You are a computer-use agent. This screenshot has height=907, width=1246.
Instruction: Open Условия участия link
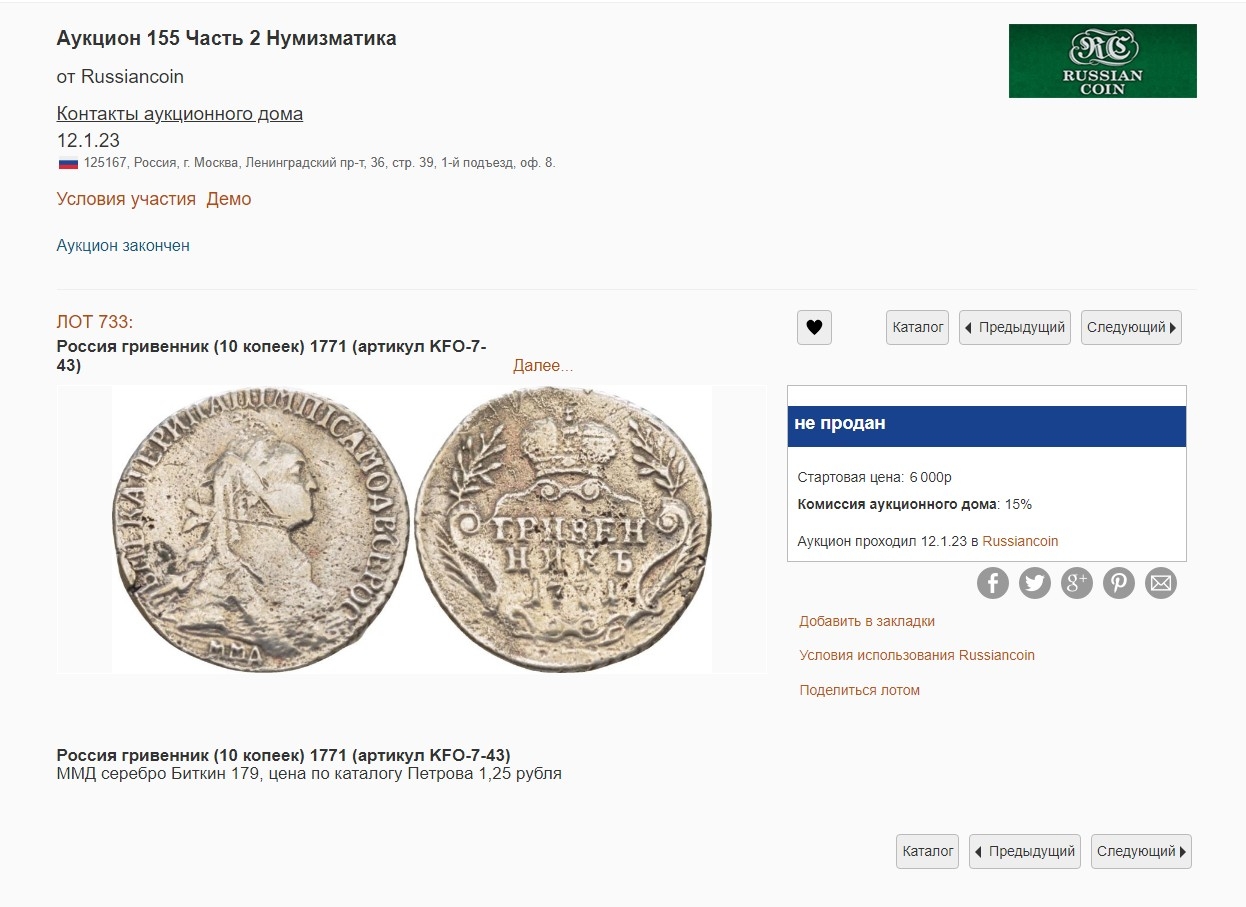(126, 199)
